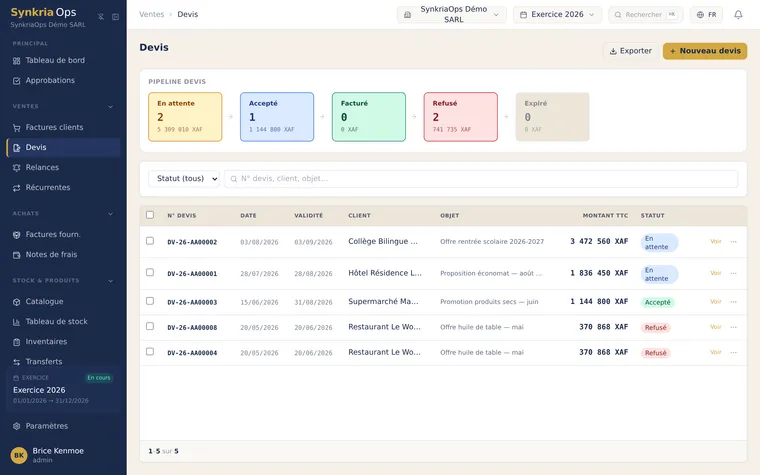The height and width of the screenshot is (475, 760).
Task: Click Voir for DV-26-AA00008
Action: 715,327
